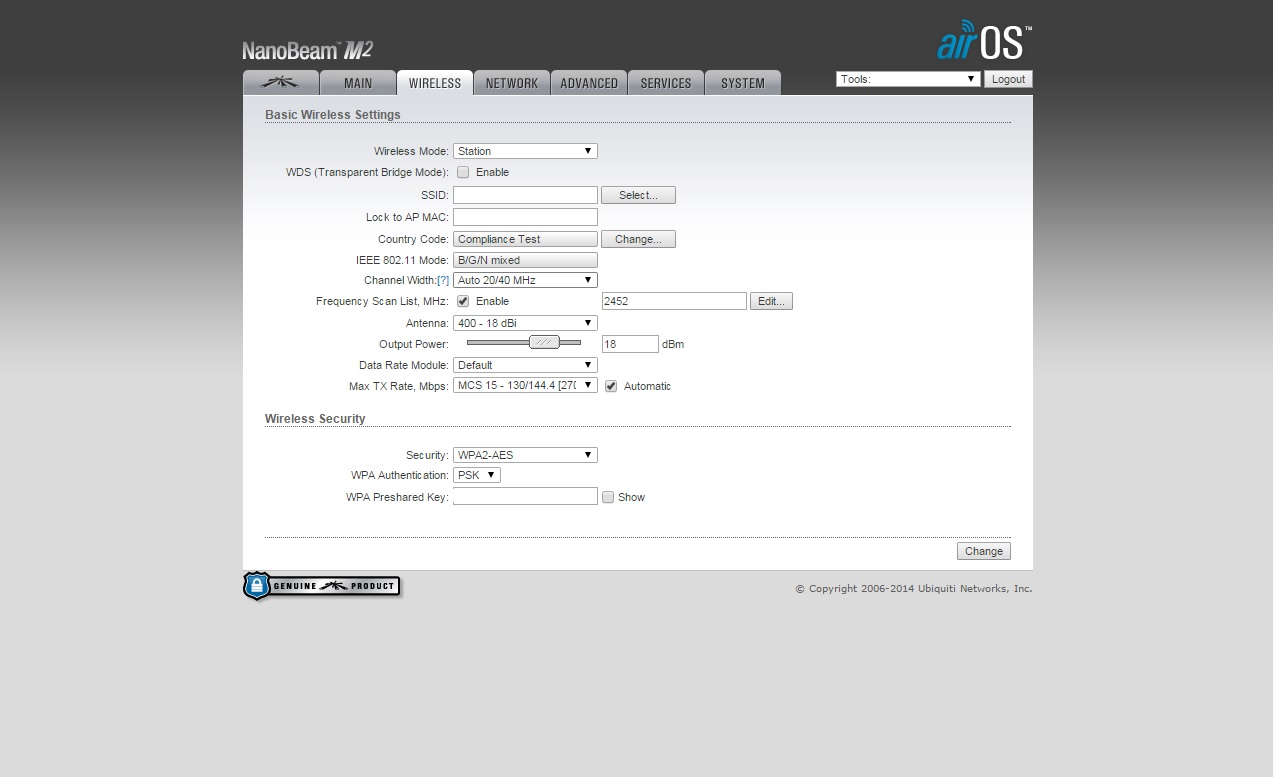Click the Output Power slider handle

click(544, 342)
